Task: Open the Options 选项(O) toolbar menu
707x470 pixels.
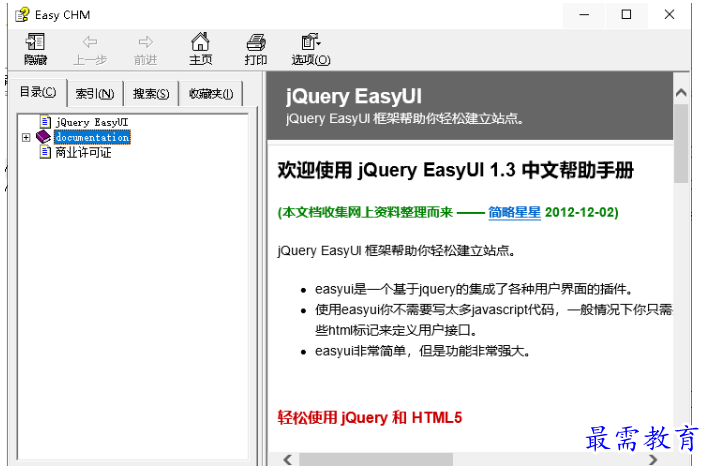Action: (311, 49)
